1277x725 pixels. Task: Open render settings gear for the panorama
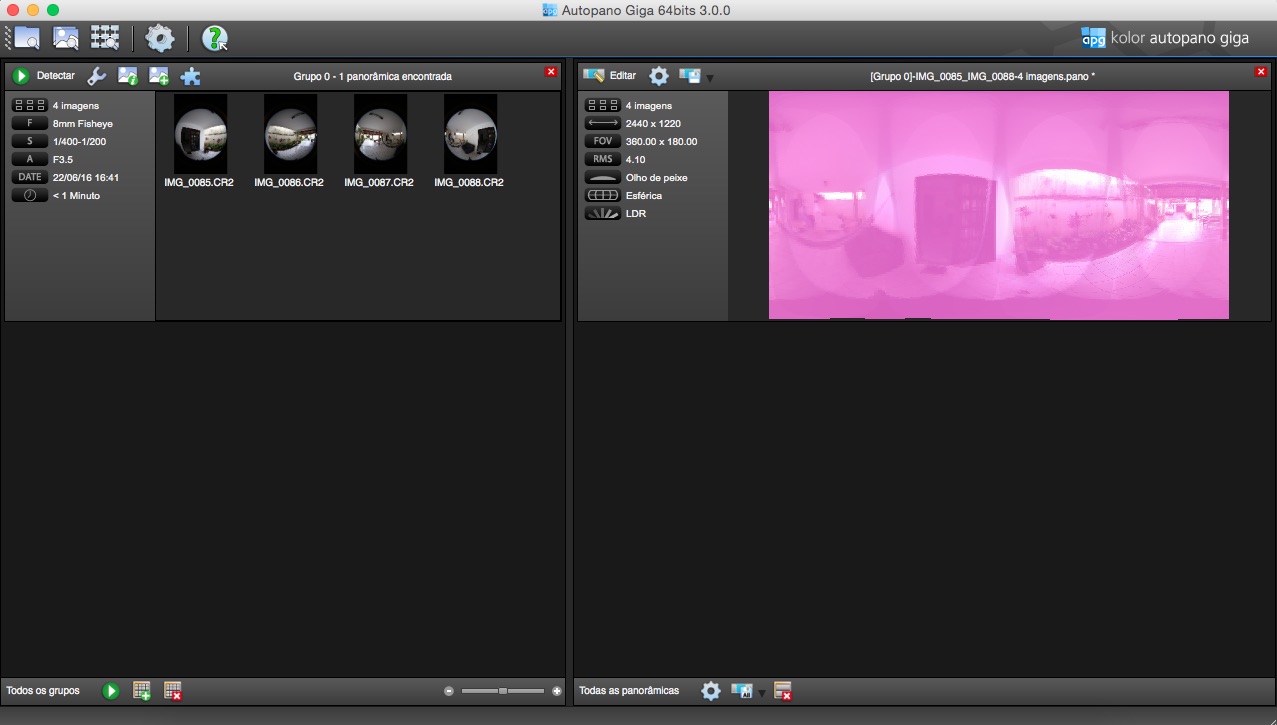[659, 76]
